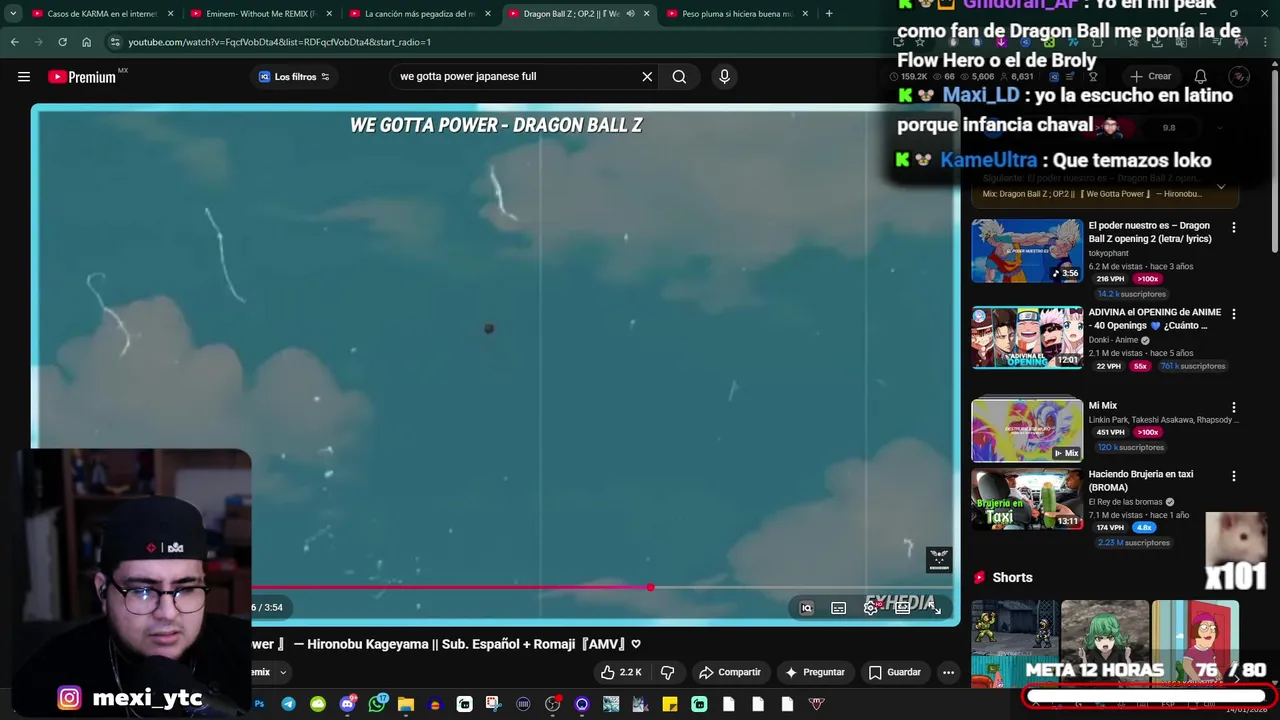Play ADIVINA el OPENING de ANIME thumbnail

click(1027, 338)
